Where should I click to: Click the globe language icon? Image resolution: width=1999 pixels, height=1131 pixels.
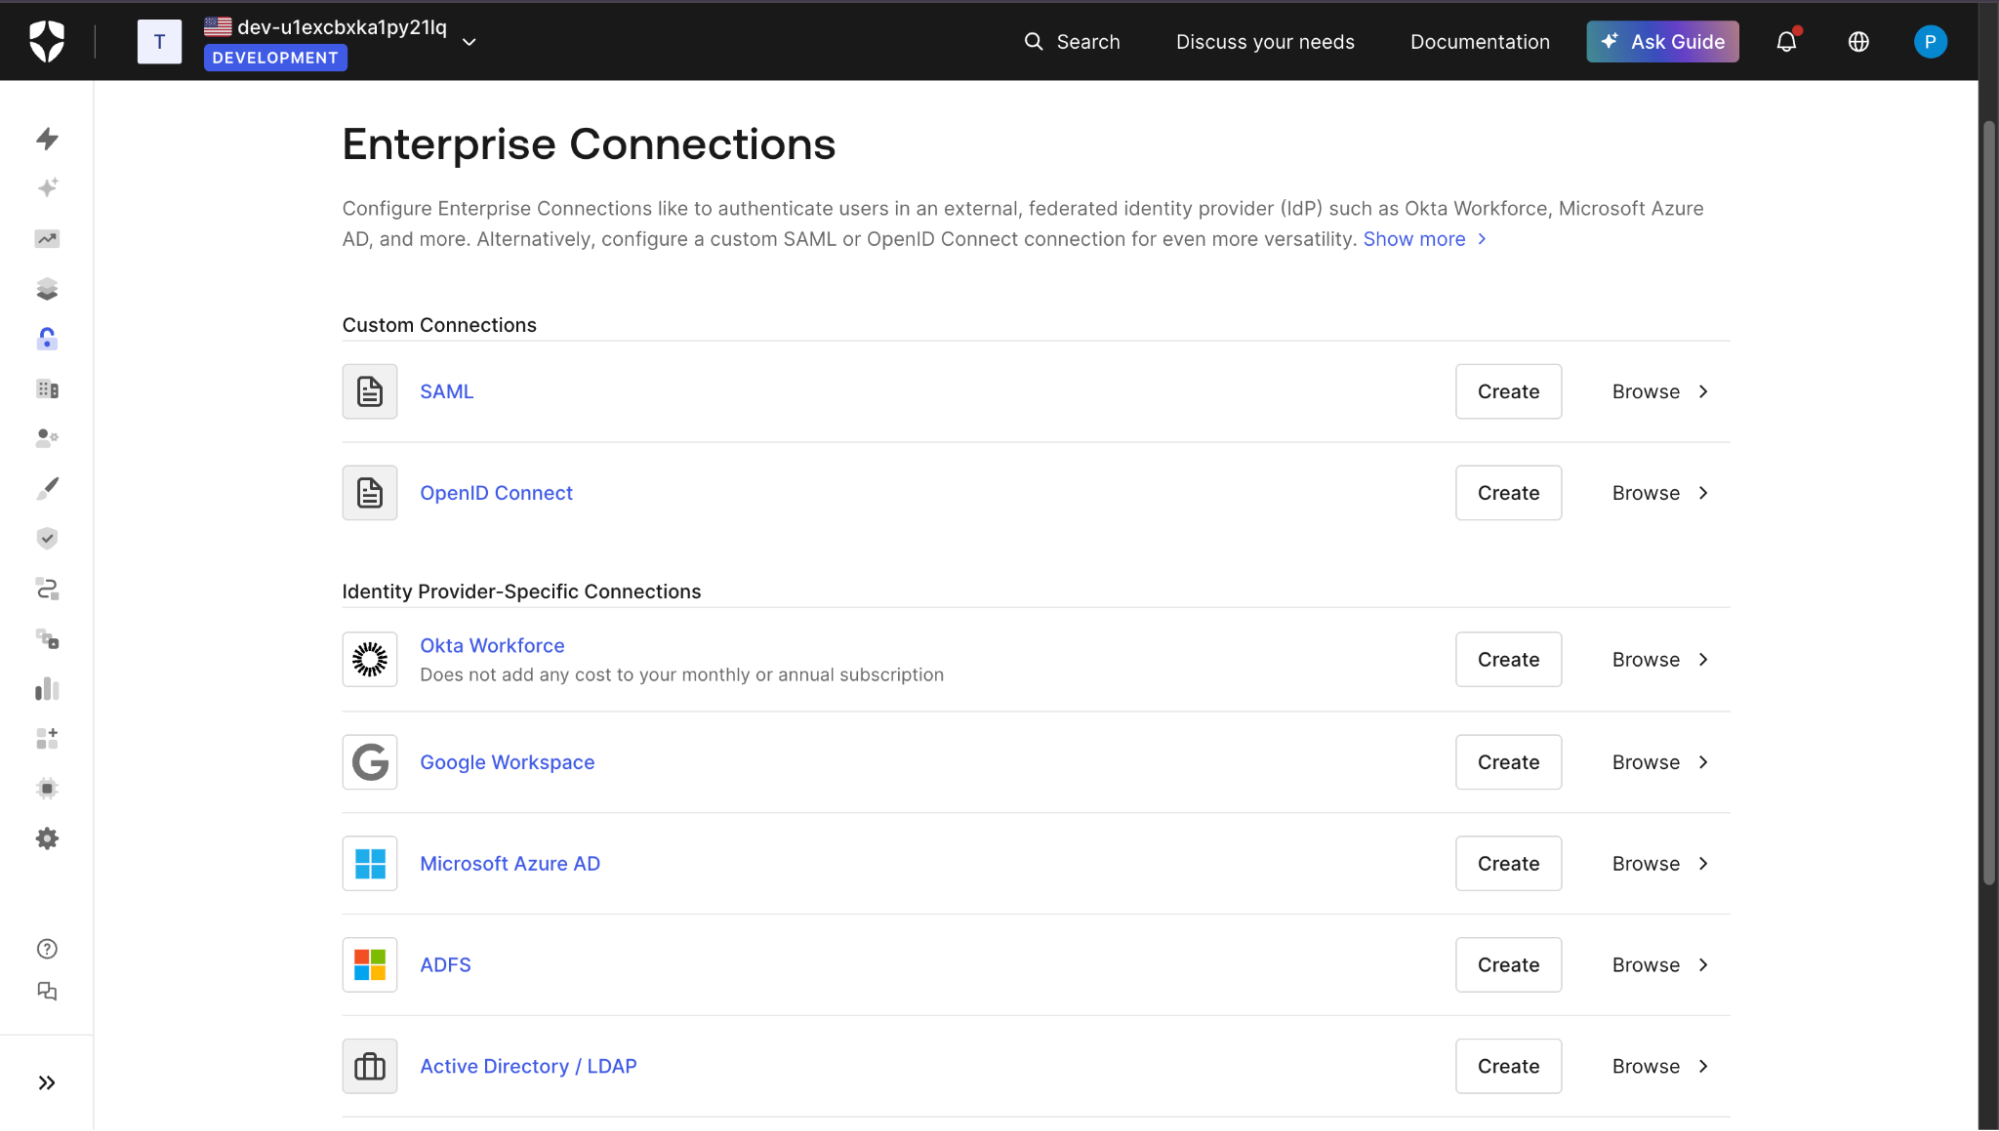click(x=1858, y=41)
